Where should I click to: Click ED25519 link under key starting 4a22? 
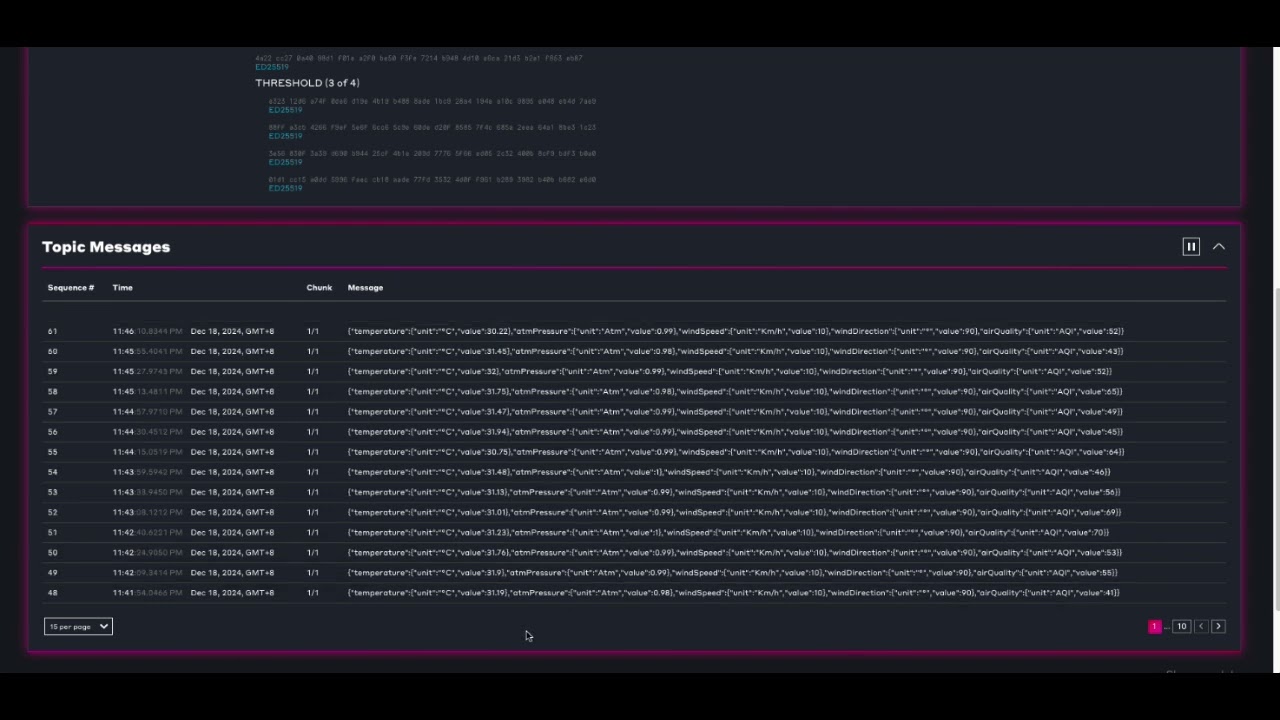[x=272, y=67]
